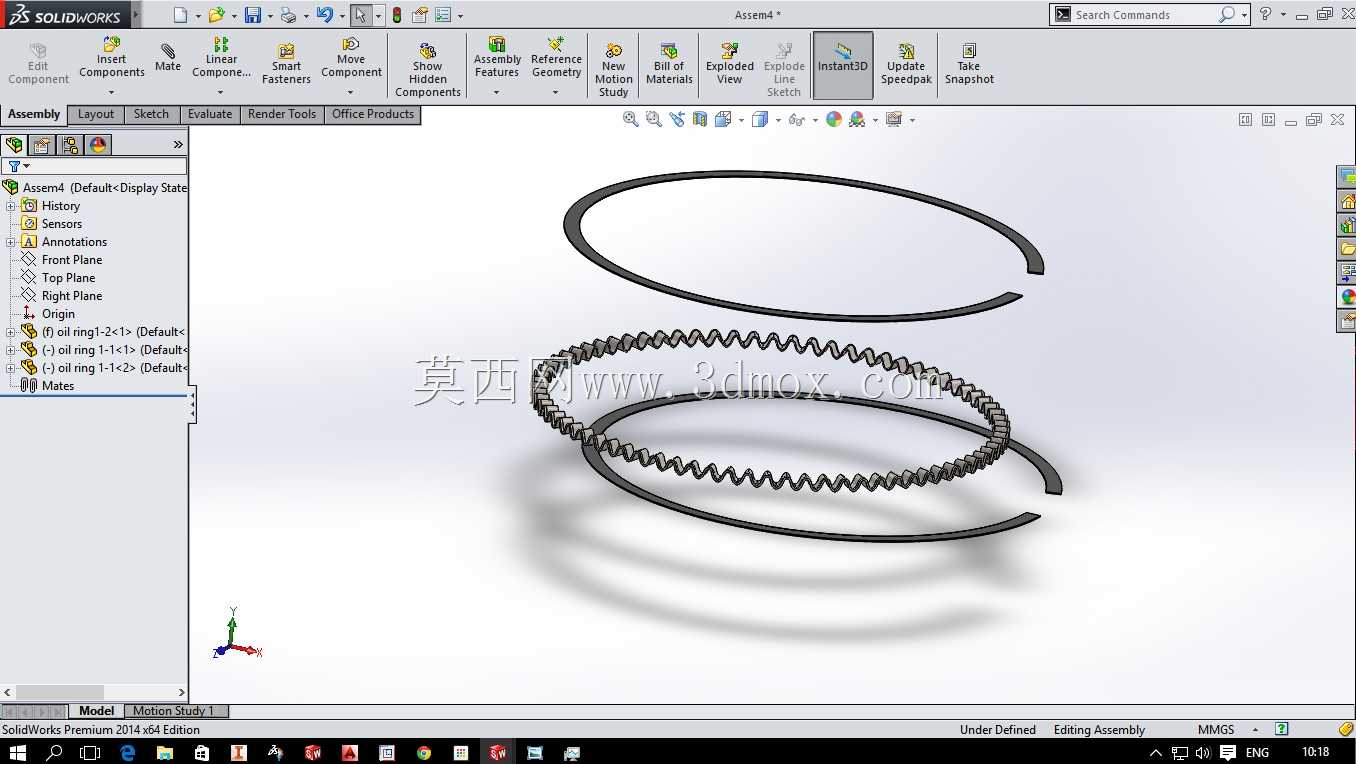Image resolution: width=1356 pixels, height=764 pixels.
Task: Expand the oil ring1-2<1> component
Action: point(11,332)
